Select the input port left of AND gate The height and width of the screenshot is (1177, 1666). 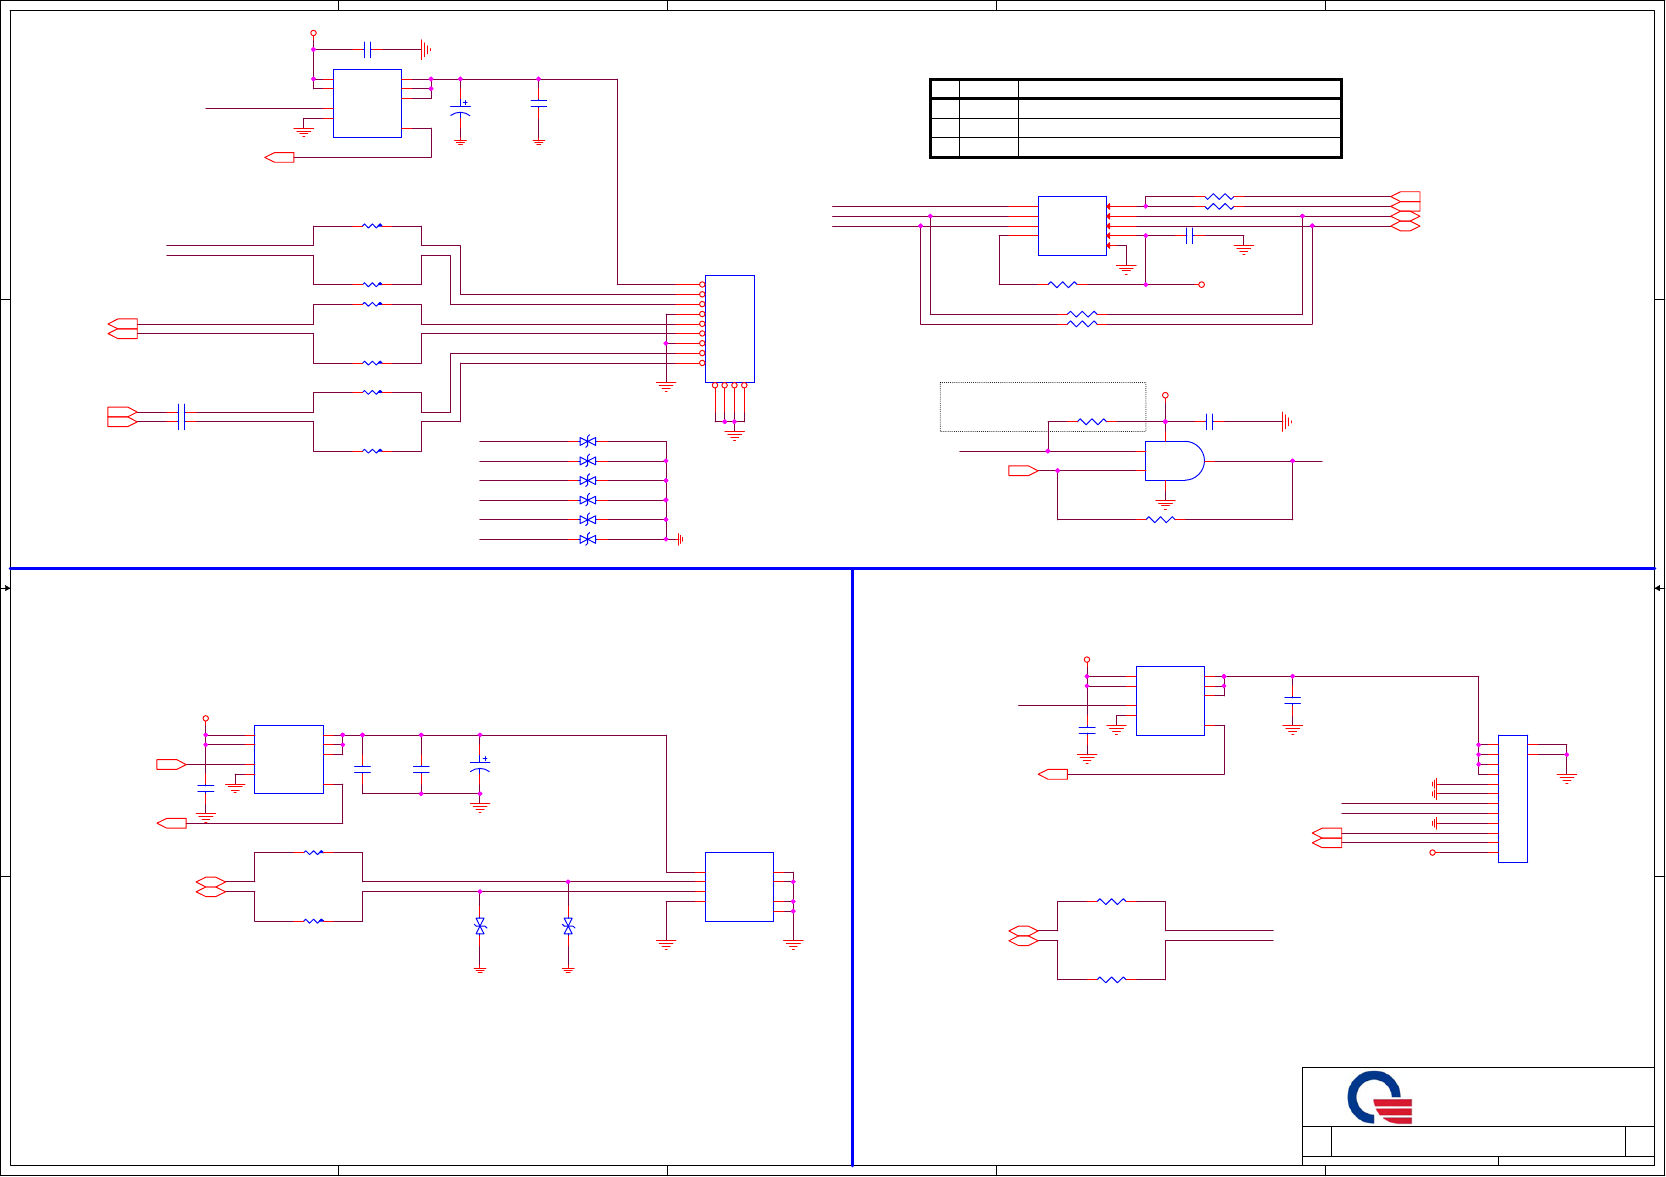coord(1023,470)
